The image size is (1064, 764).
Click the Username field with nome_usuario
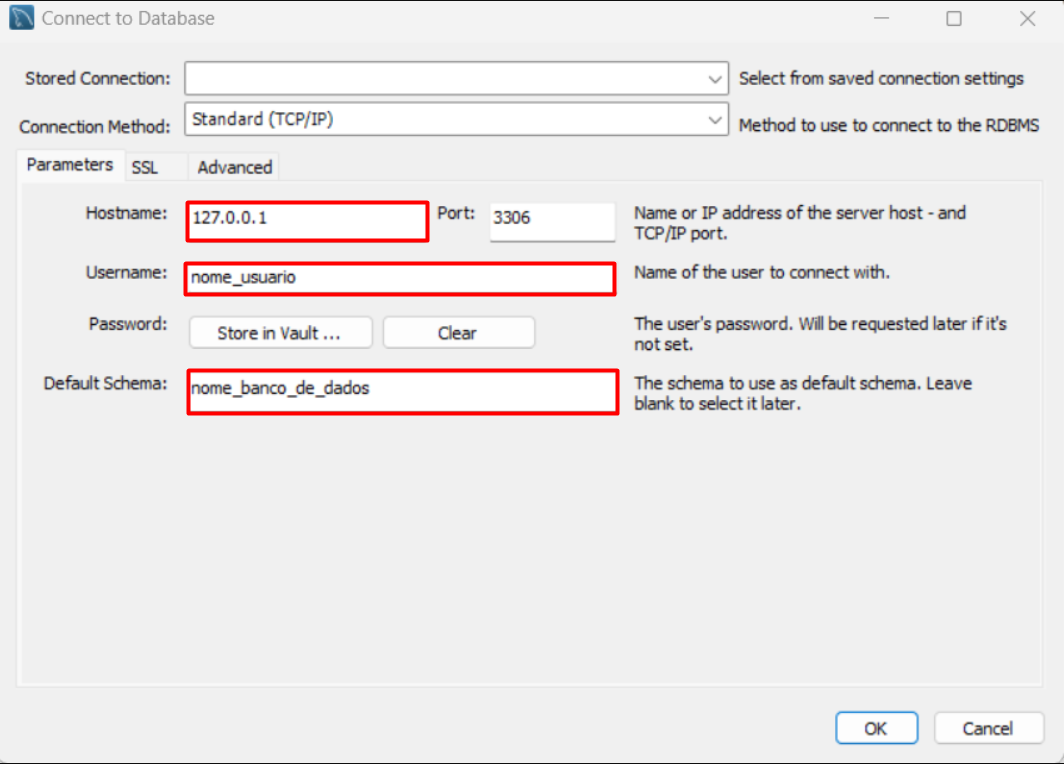pos(400,278)
